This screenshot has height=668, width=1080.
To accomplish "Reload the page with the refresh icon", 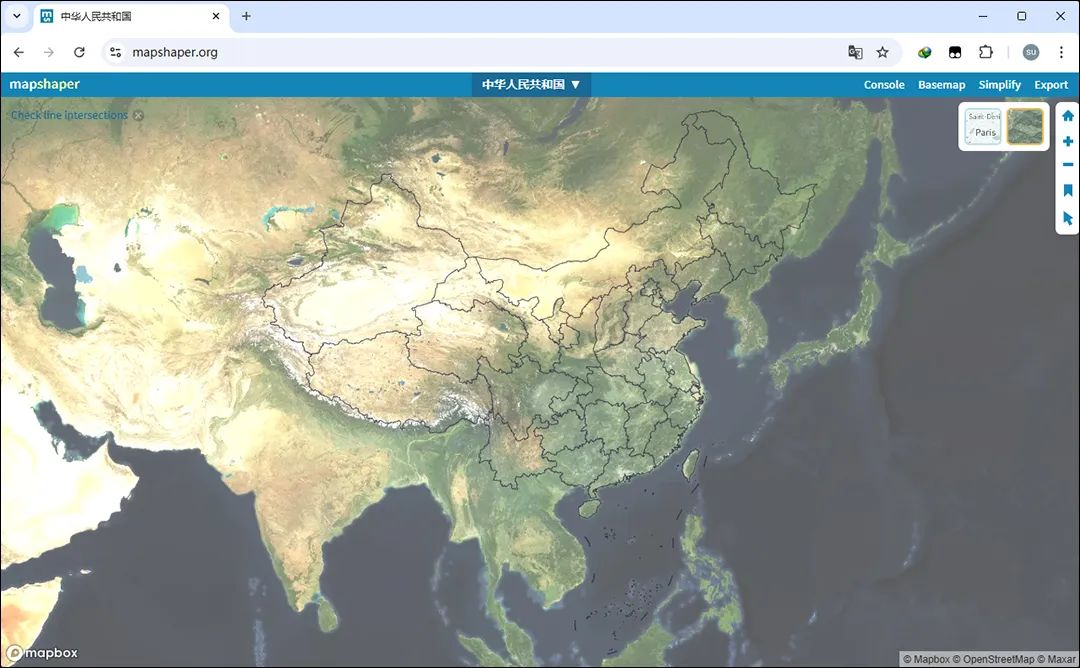I will [x=79, y=52].
